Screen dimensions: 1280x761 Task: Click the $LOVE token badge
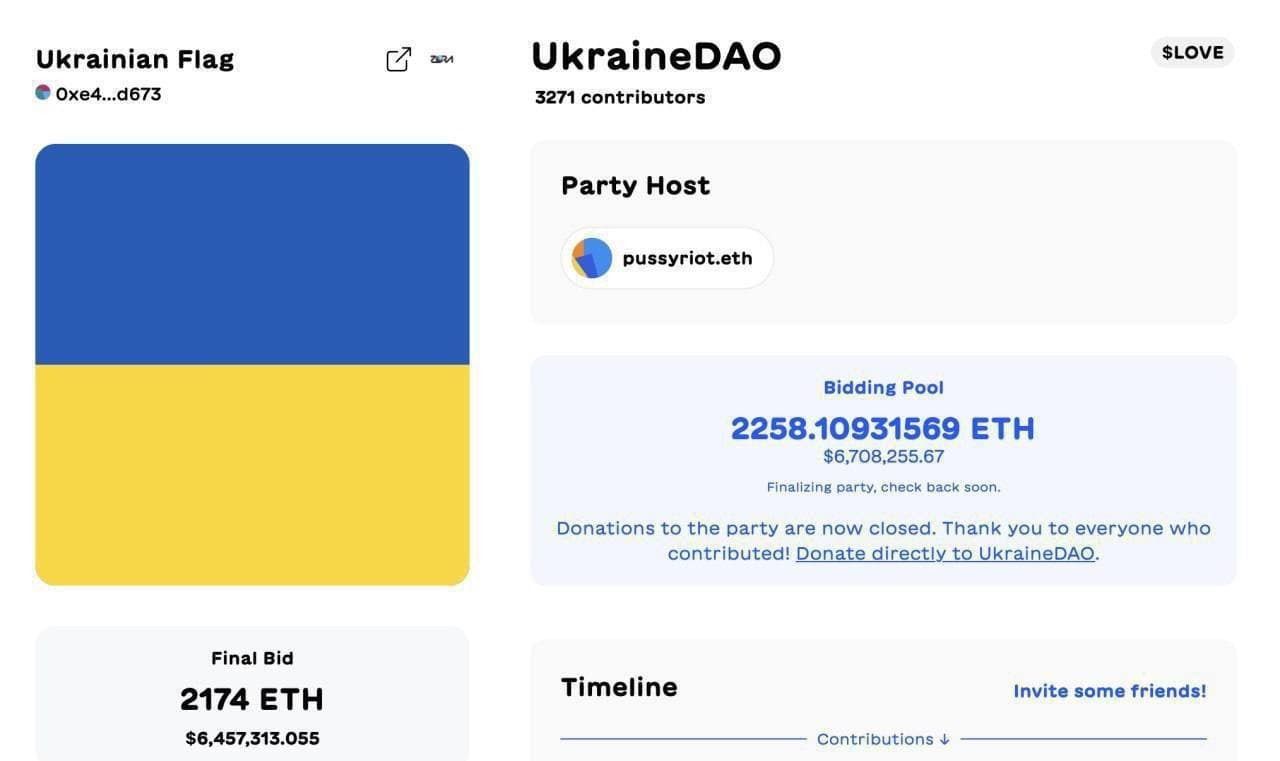[x=1192, y=53]
